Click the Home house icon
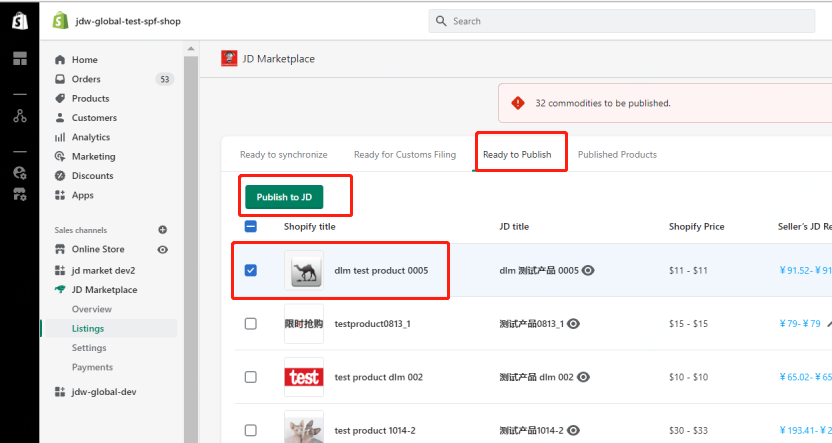832x443 pixels. 60,59
